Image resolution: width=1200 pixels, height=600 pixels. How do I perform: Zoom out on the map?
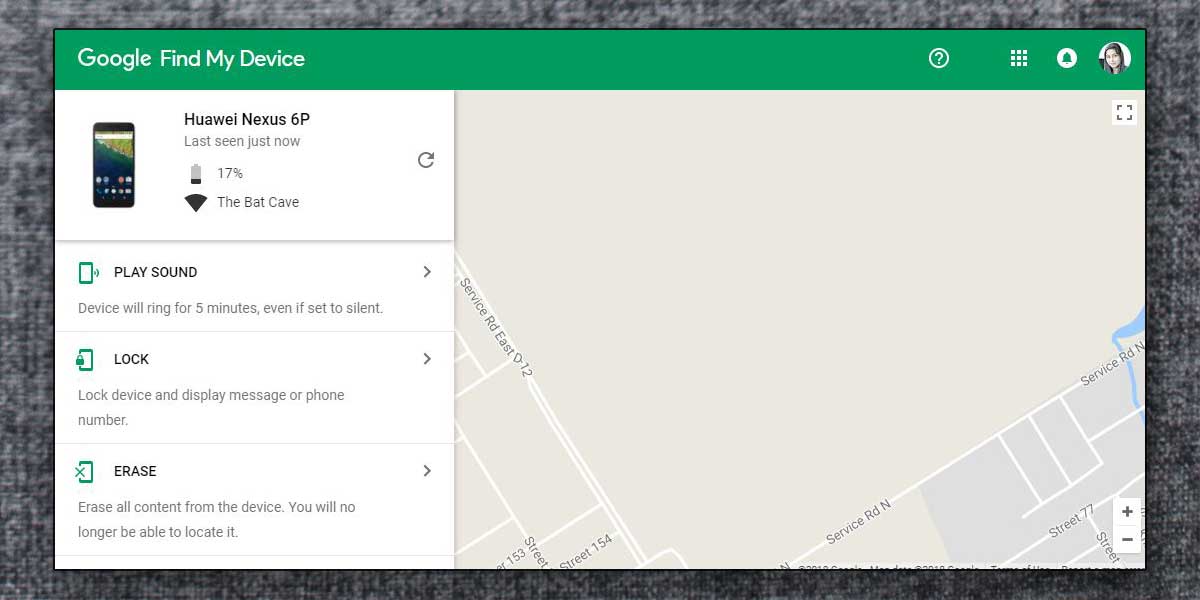(1127, 540)
